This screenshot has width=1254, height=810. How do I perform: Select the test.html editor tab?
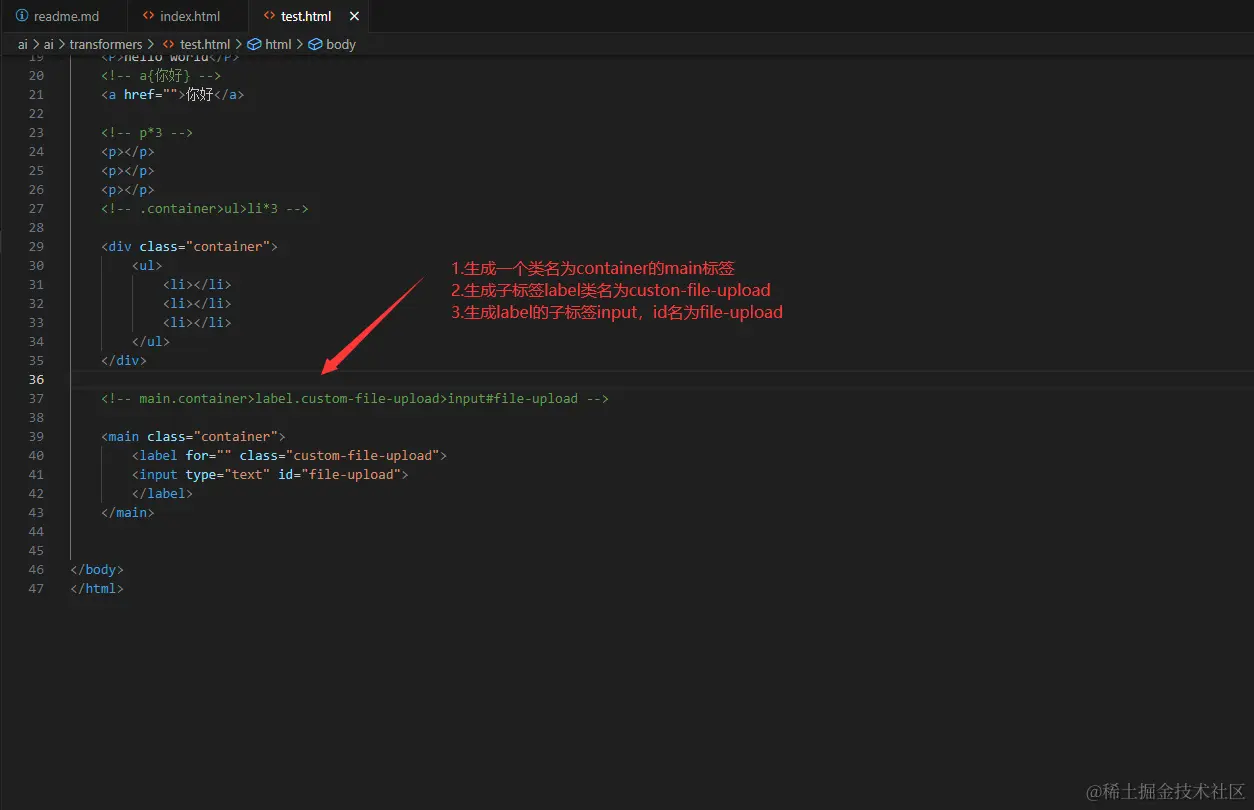pyautogui.click(x=306, y=16)
